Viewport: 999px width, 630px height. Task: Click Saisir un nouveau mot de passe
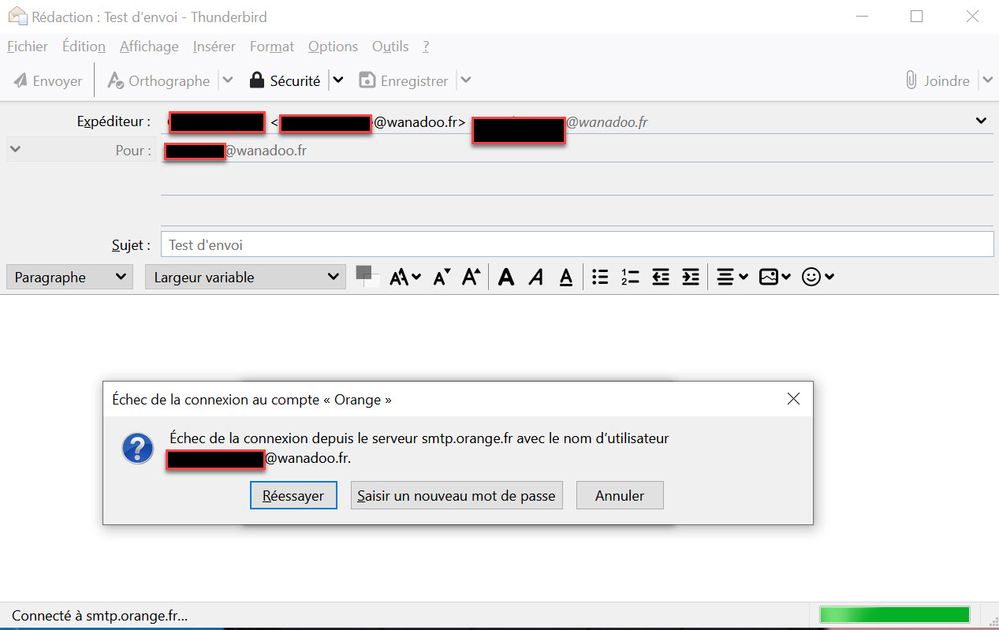456,495
